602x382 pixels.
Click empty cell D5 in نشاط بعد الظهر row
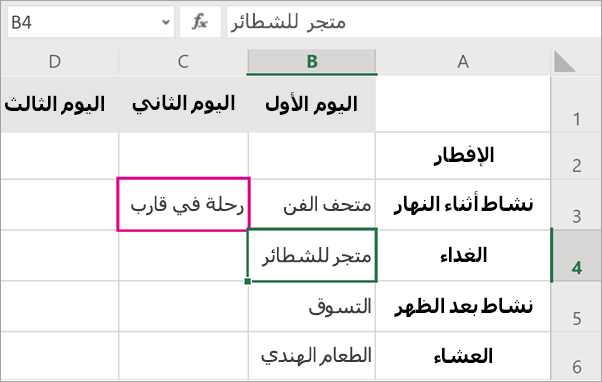60,306
